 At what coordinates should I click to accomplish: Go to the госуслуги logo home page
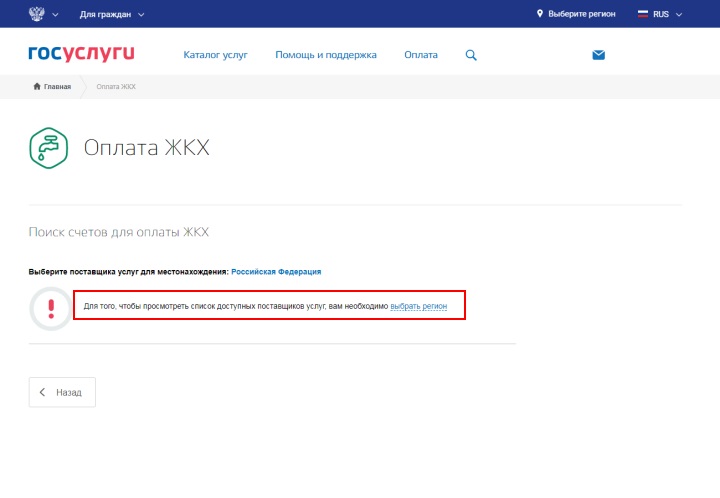pyautogui.click(x=81, y=53)
